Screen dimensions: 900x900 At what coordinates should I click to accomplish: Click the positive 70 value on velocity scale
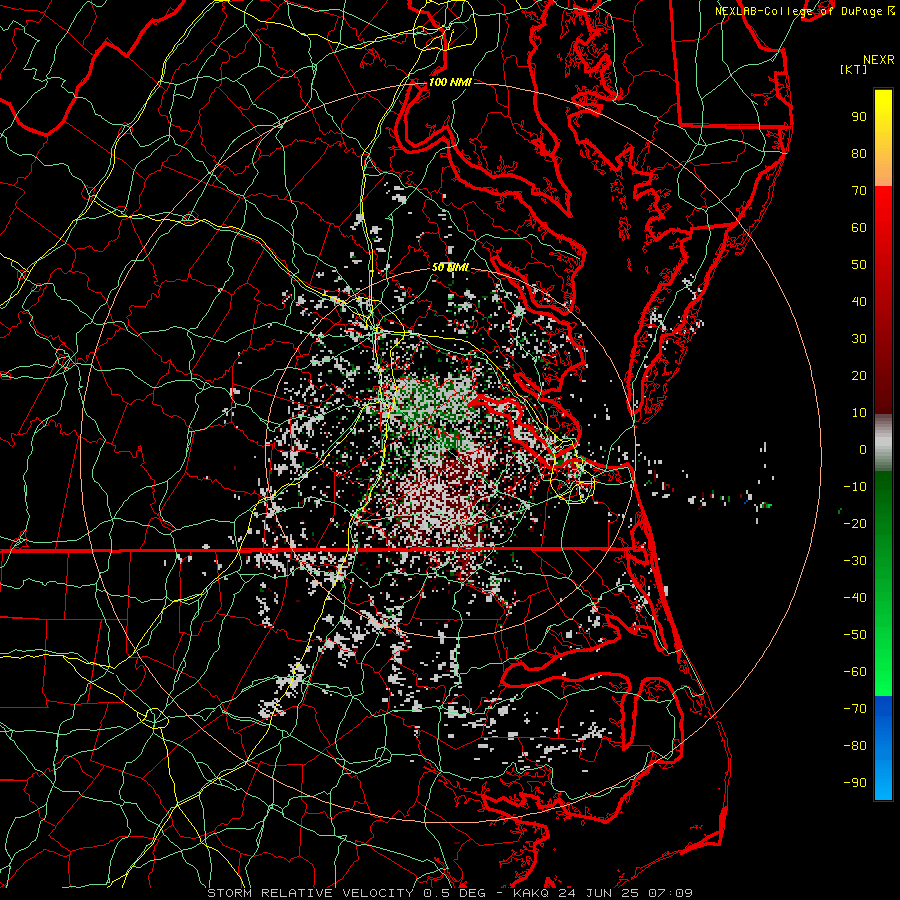(859, 191)
